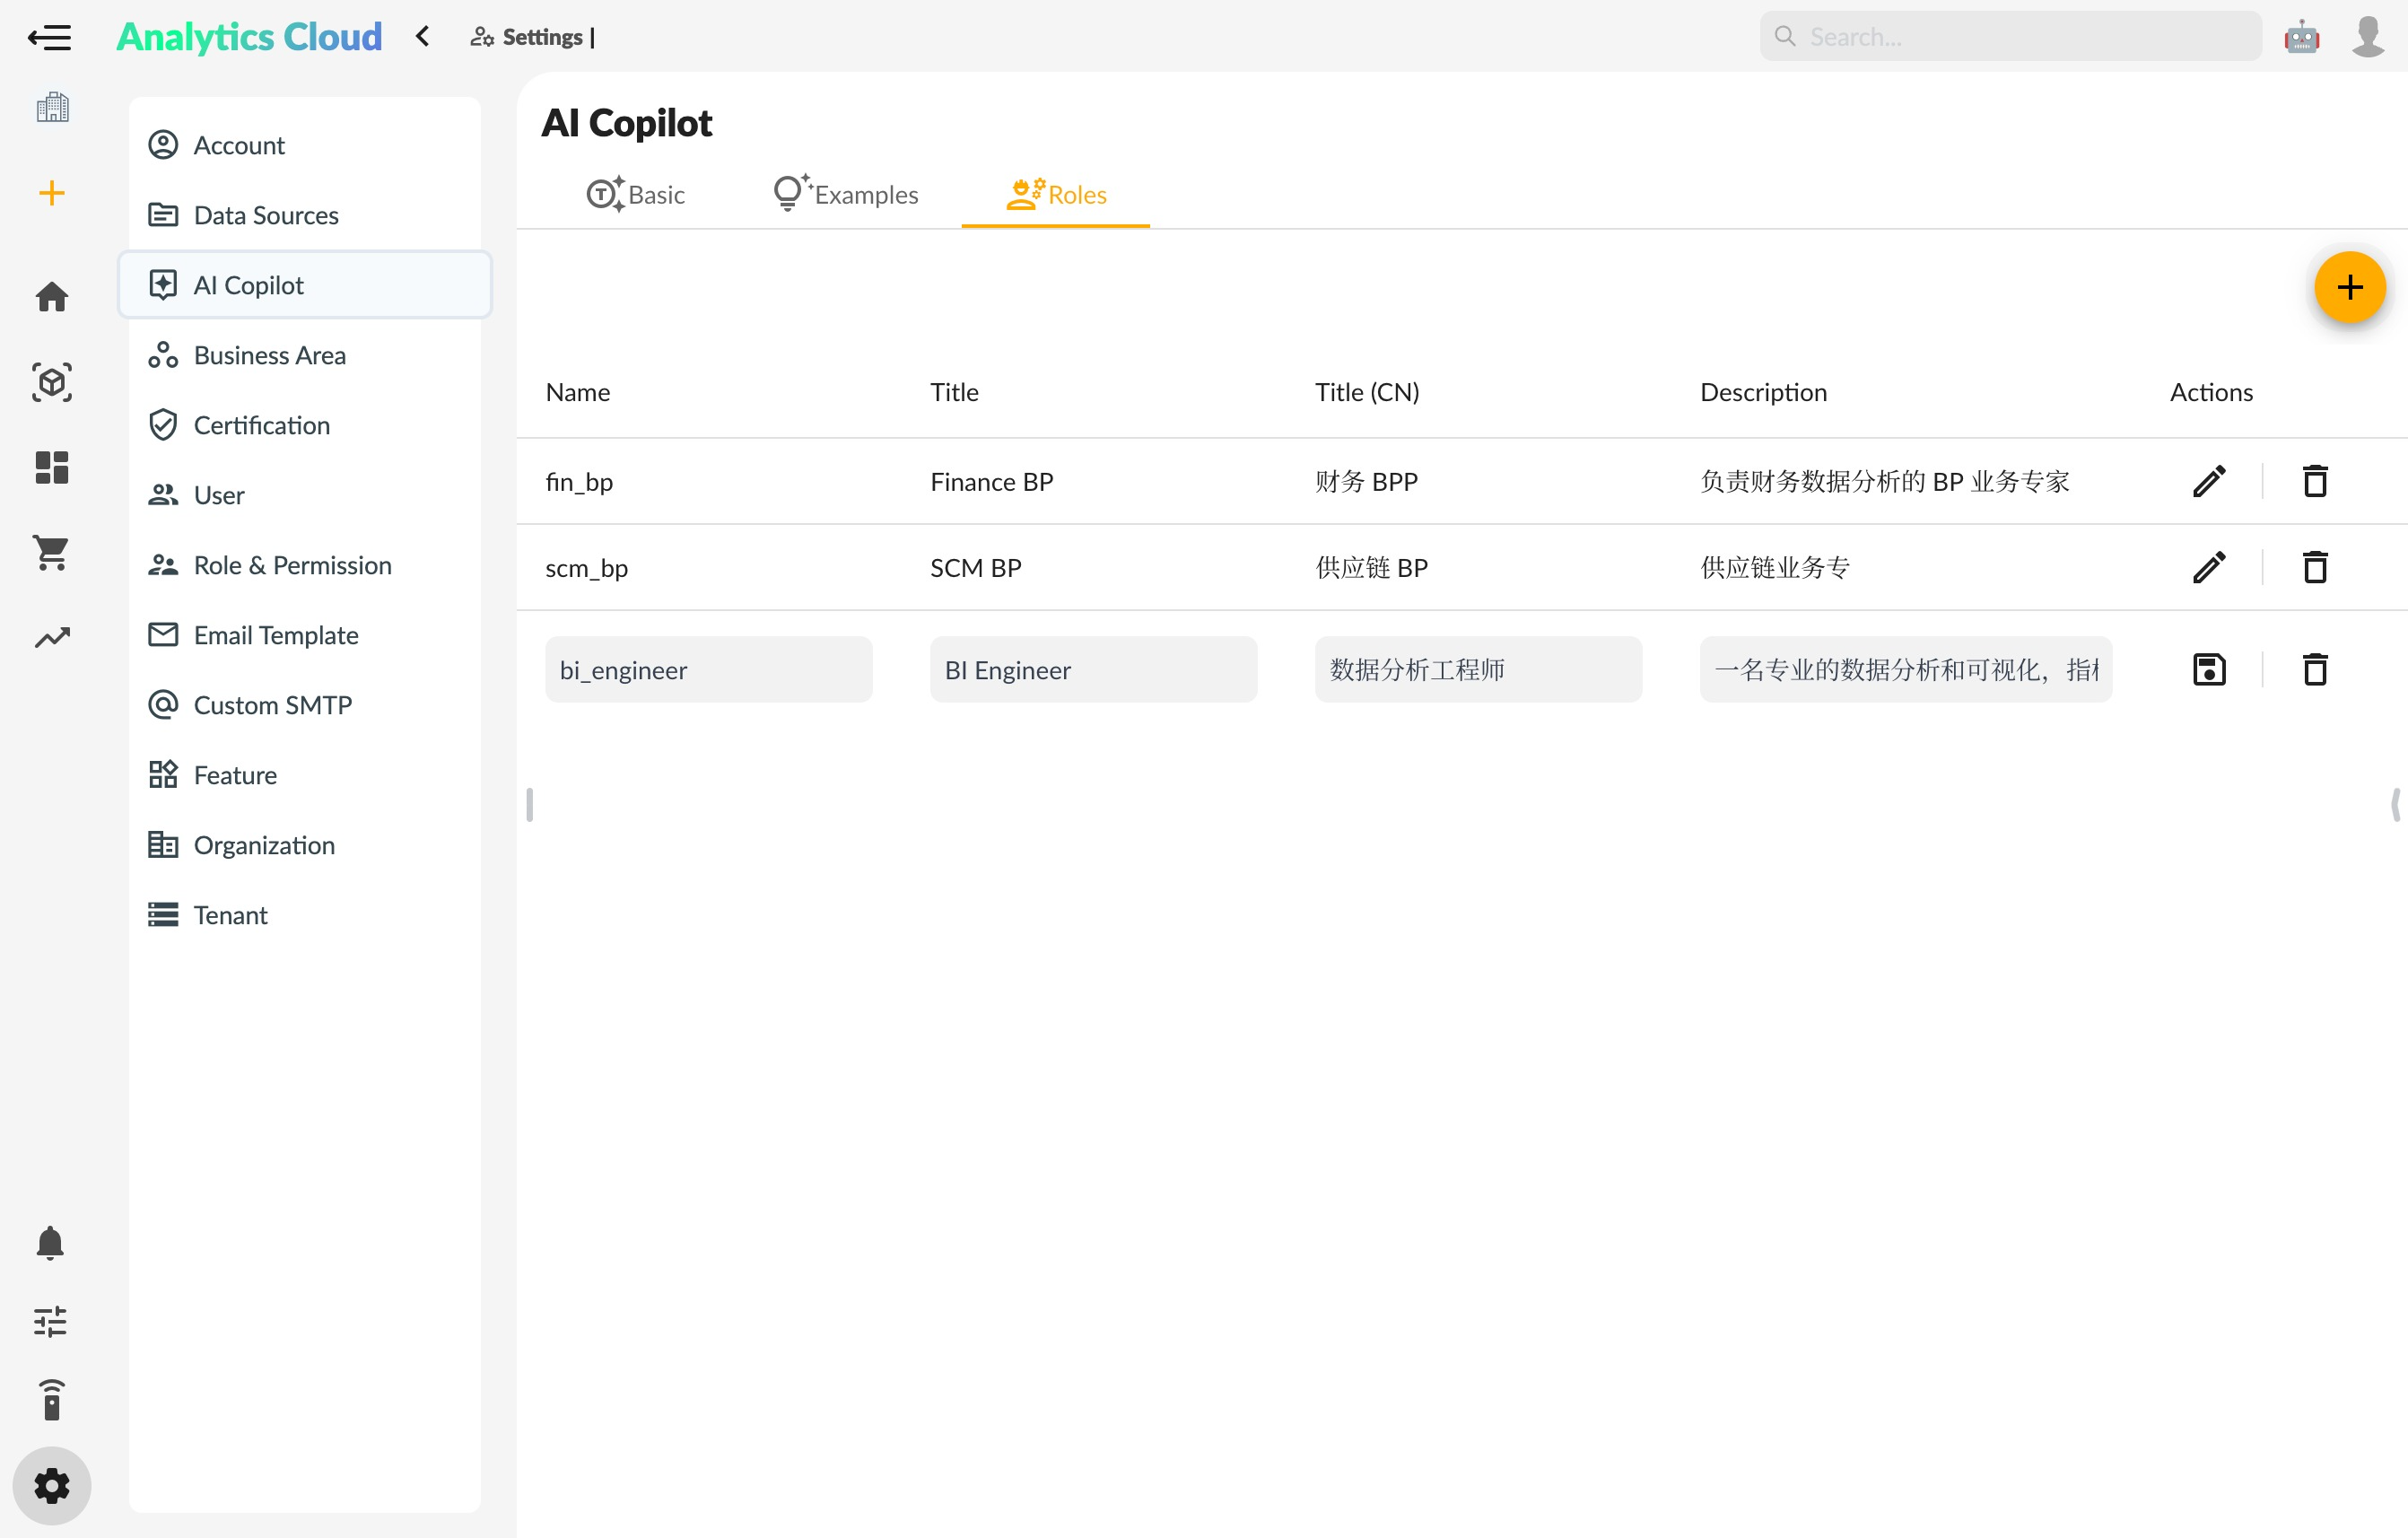Image resolution: width=2408 pixels, height=1538 pixels.
Task: Edit the fin_bp role
Action: coord(2209,481)
